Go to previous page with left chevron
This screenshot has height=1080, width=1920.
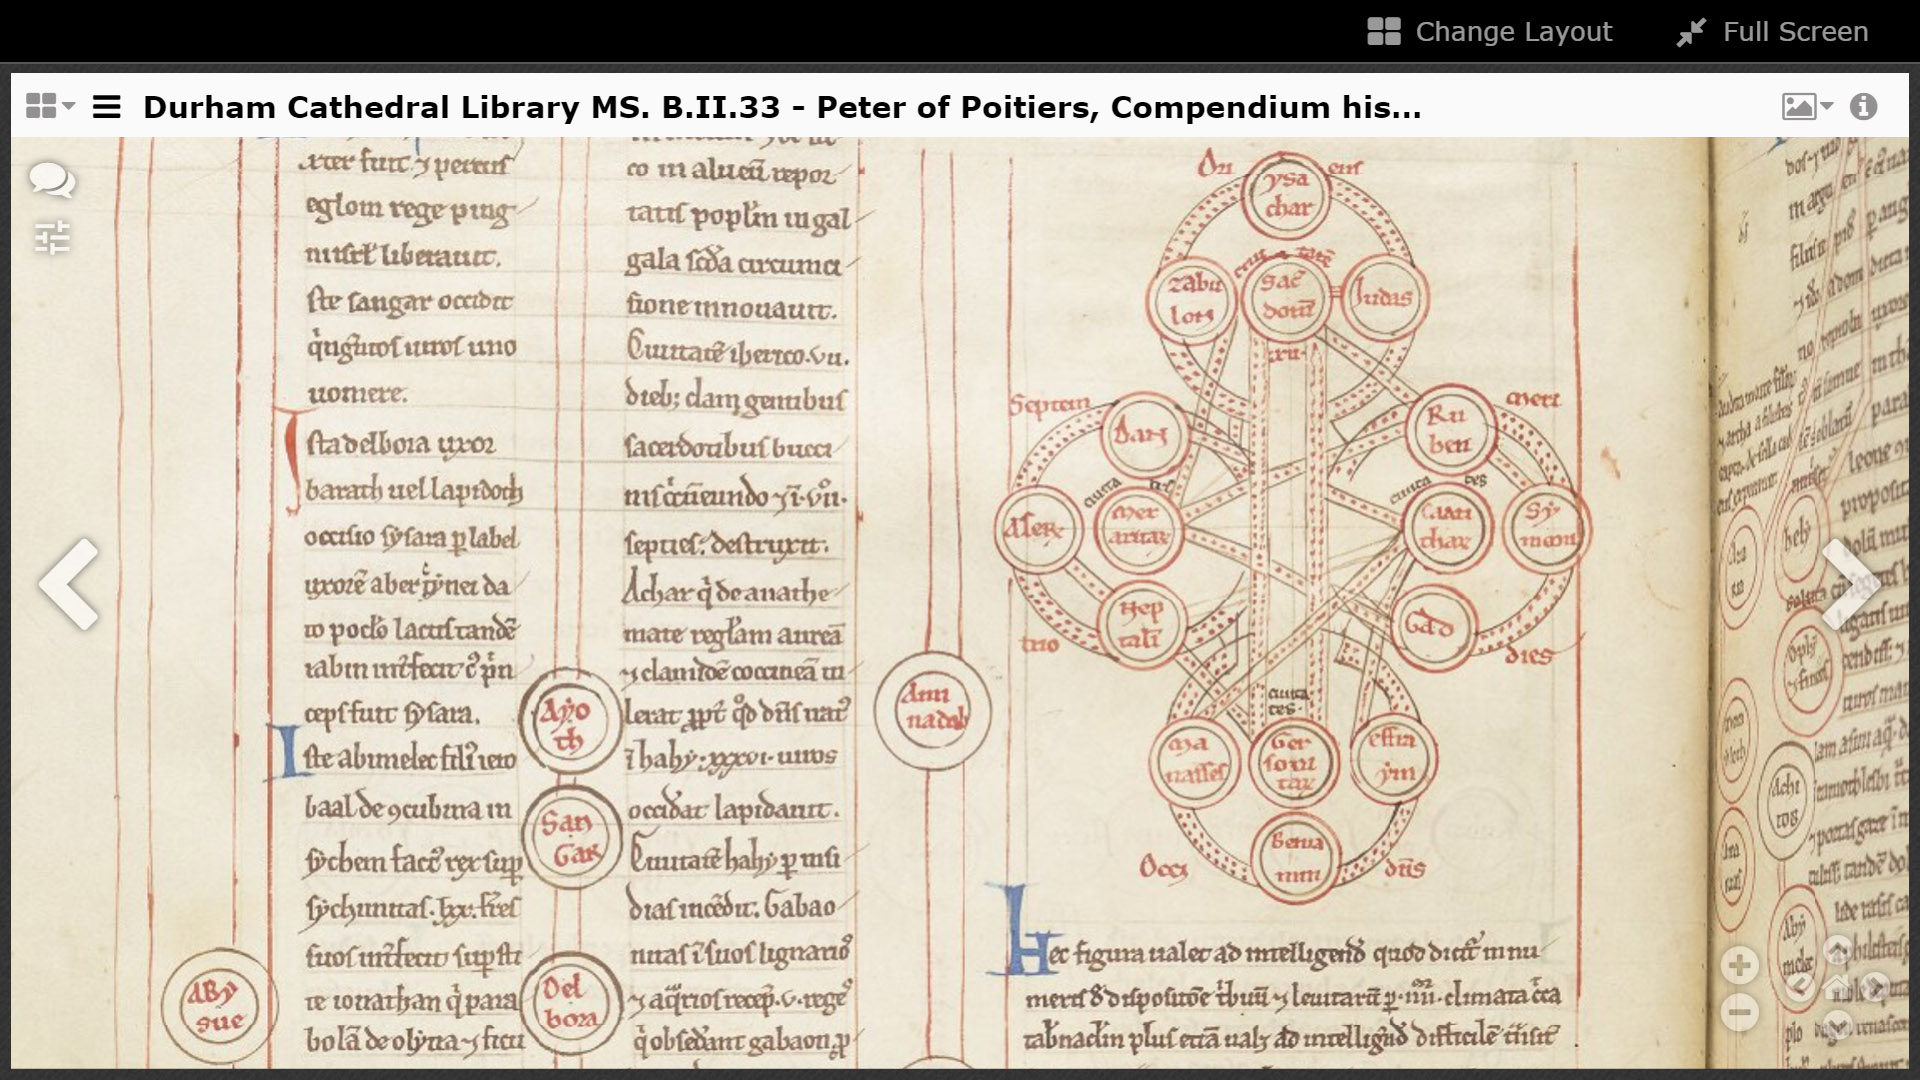(x=69, y=584)
